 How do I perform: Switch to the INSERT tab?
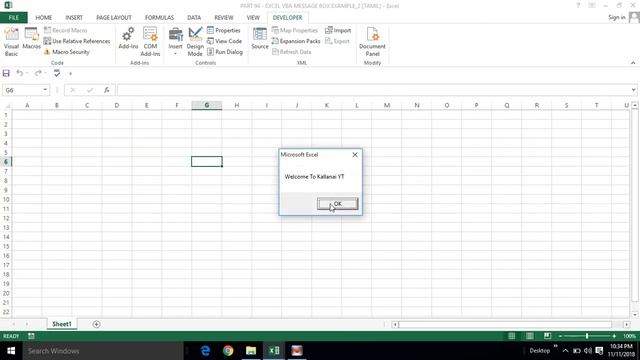coord(74,18)
